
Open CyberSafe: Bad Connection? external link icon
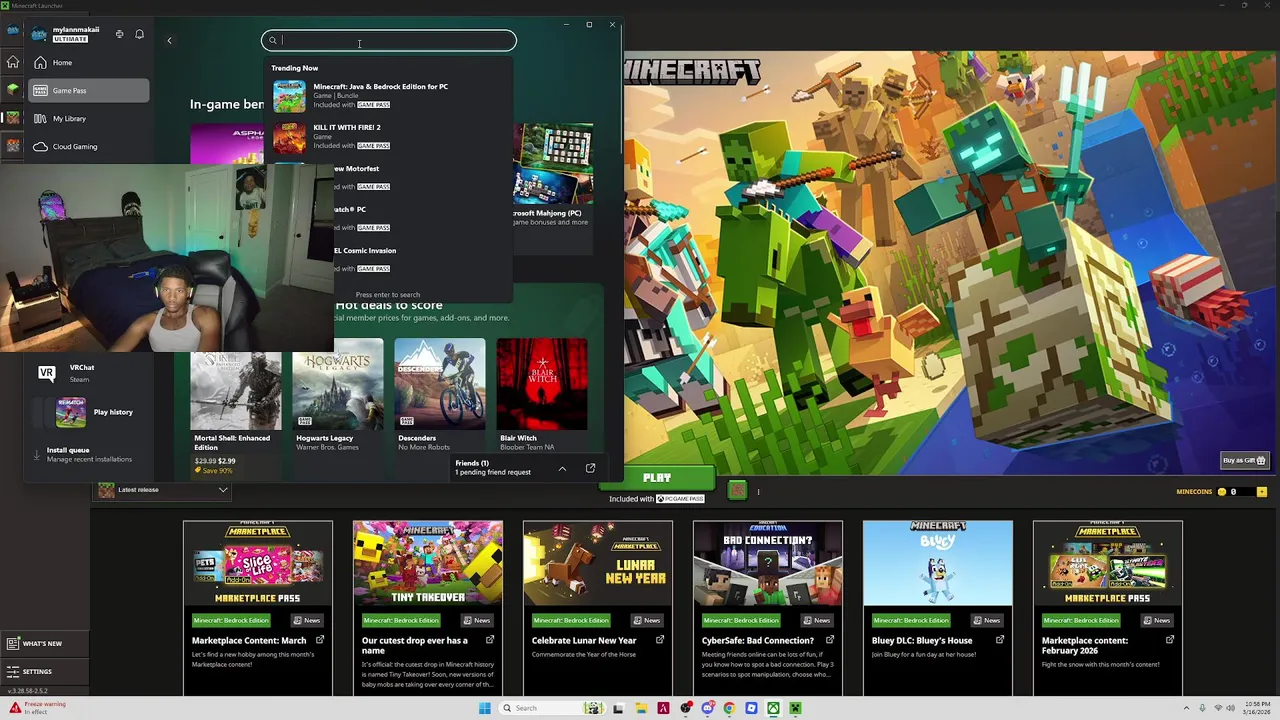pos(830,640)
